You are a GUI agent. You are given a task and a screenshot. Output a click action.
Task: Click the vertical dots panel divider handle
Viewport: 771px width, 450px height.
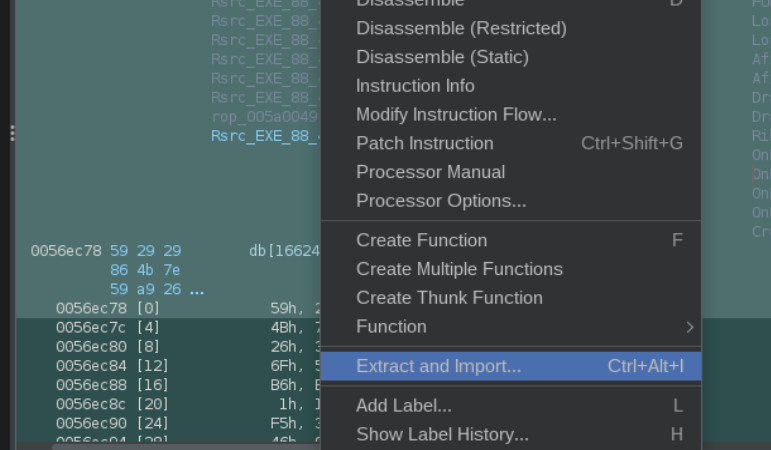click(x=12, y=133)
